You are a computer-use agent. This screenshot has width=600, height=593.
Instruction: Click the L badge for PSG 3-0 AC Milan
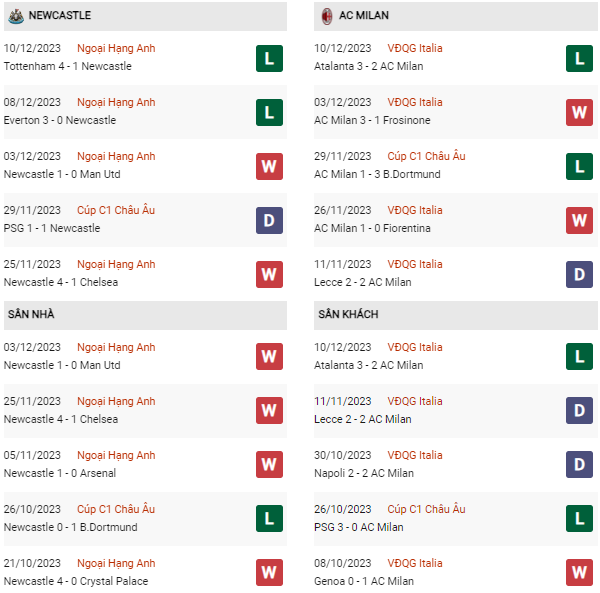[579, 519]
